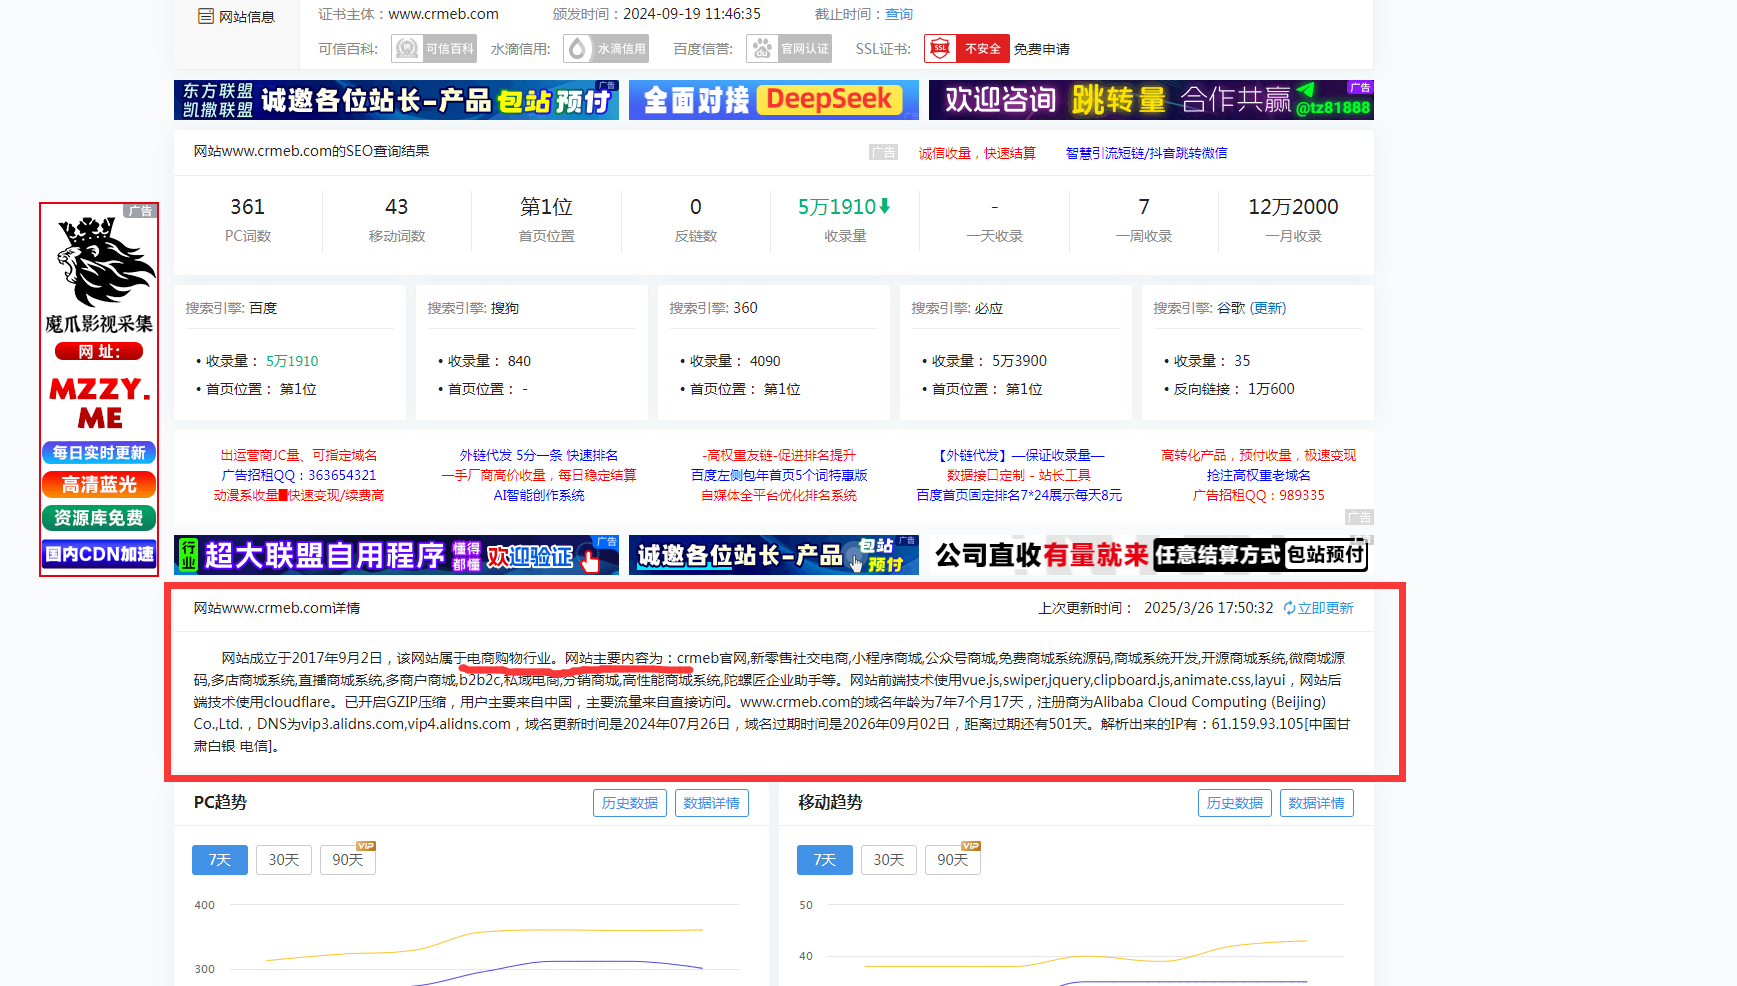Click the green down arrow beside 5万1910
Viewport: 1737px width, 986px height.
click(x=884, y=206)
